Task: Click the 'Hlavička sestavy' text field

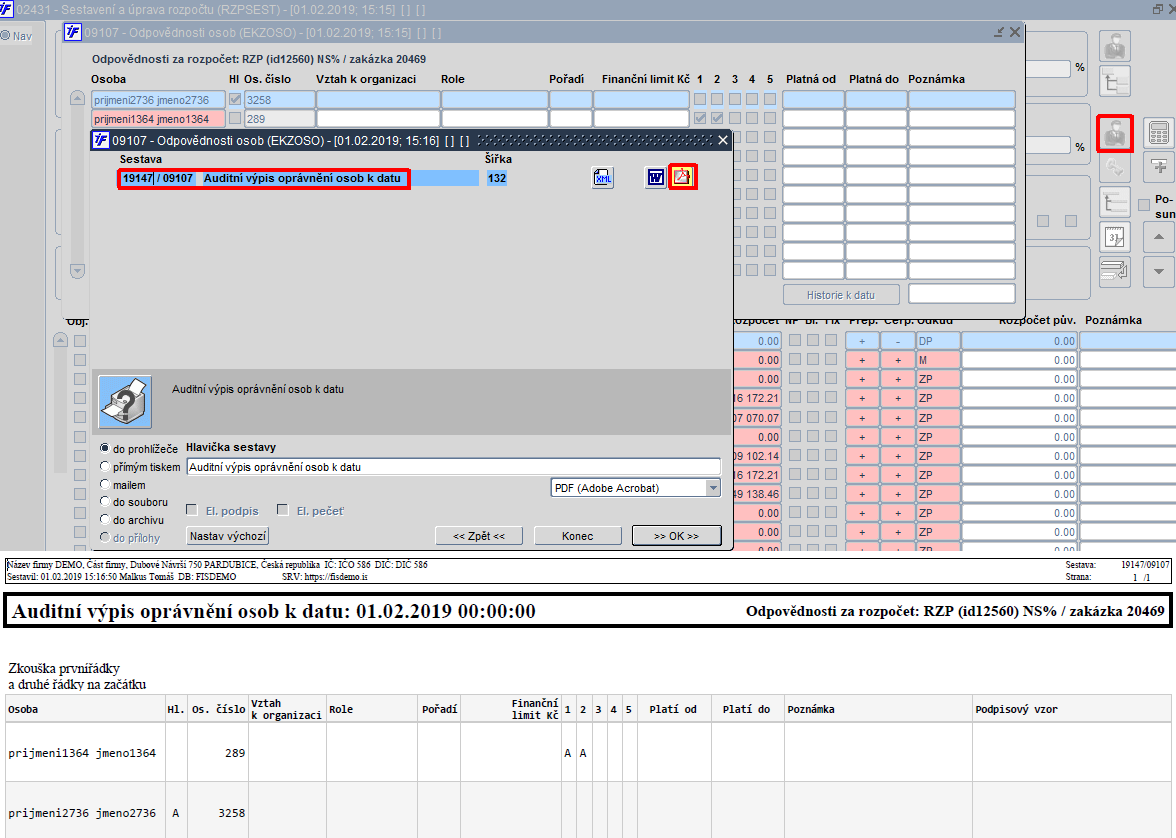Action: click(x=454, y=467)
